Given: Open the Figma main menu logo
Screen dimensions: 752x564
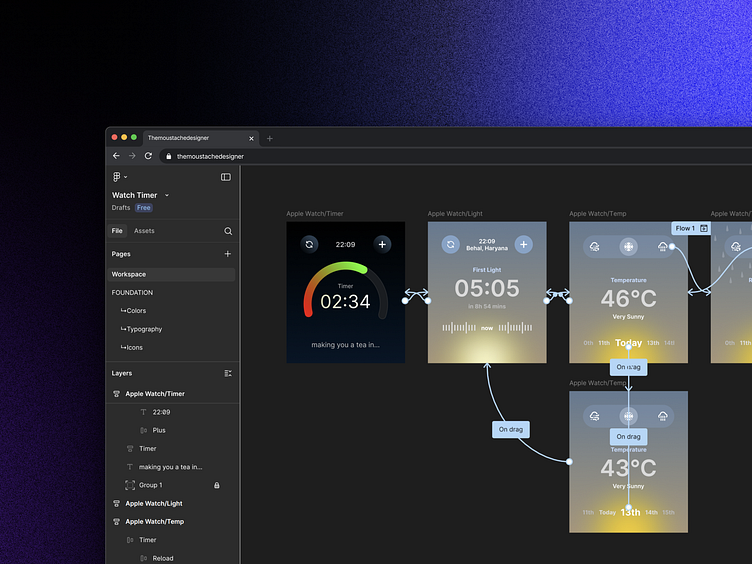Looking at the screenshot, I should coord(118,177).
